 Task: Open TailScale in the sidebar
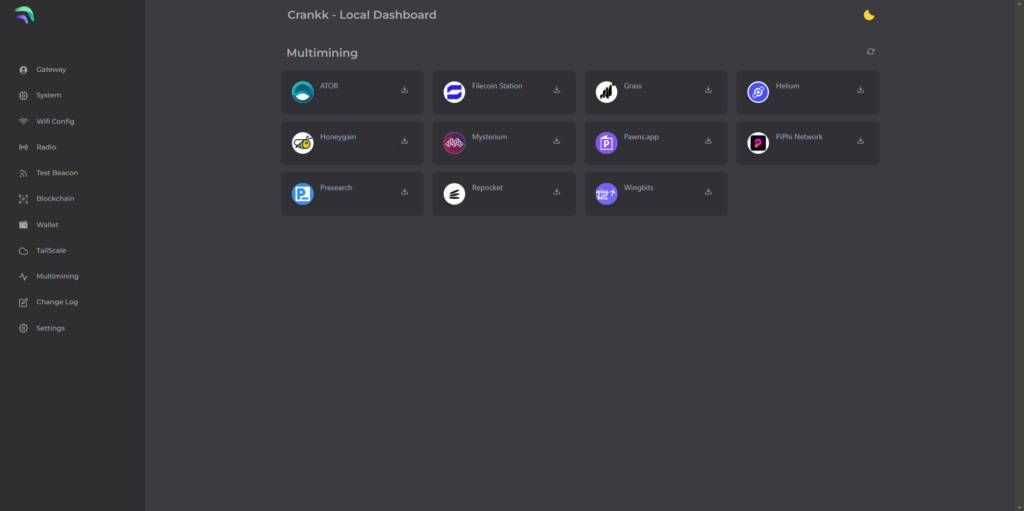pyautogui.click(x=51, y=250)
